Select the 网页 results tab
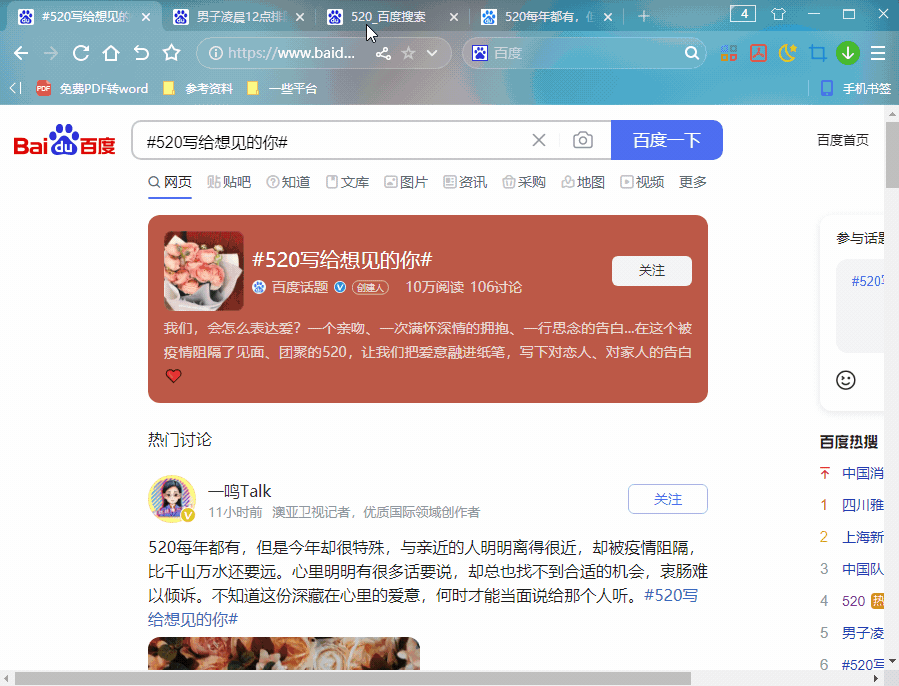This screenshot has width=899, height=686. pyautogui.click(x=170, y=182)
